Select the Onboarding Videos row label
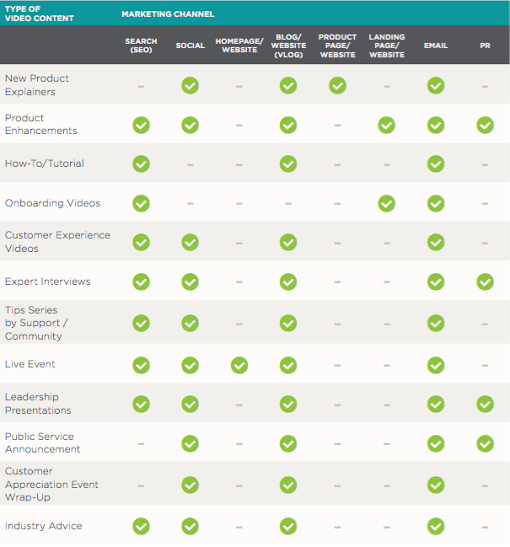The width and height of the screenshot is (510, 547). point(53,203)
